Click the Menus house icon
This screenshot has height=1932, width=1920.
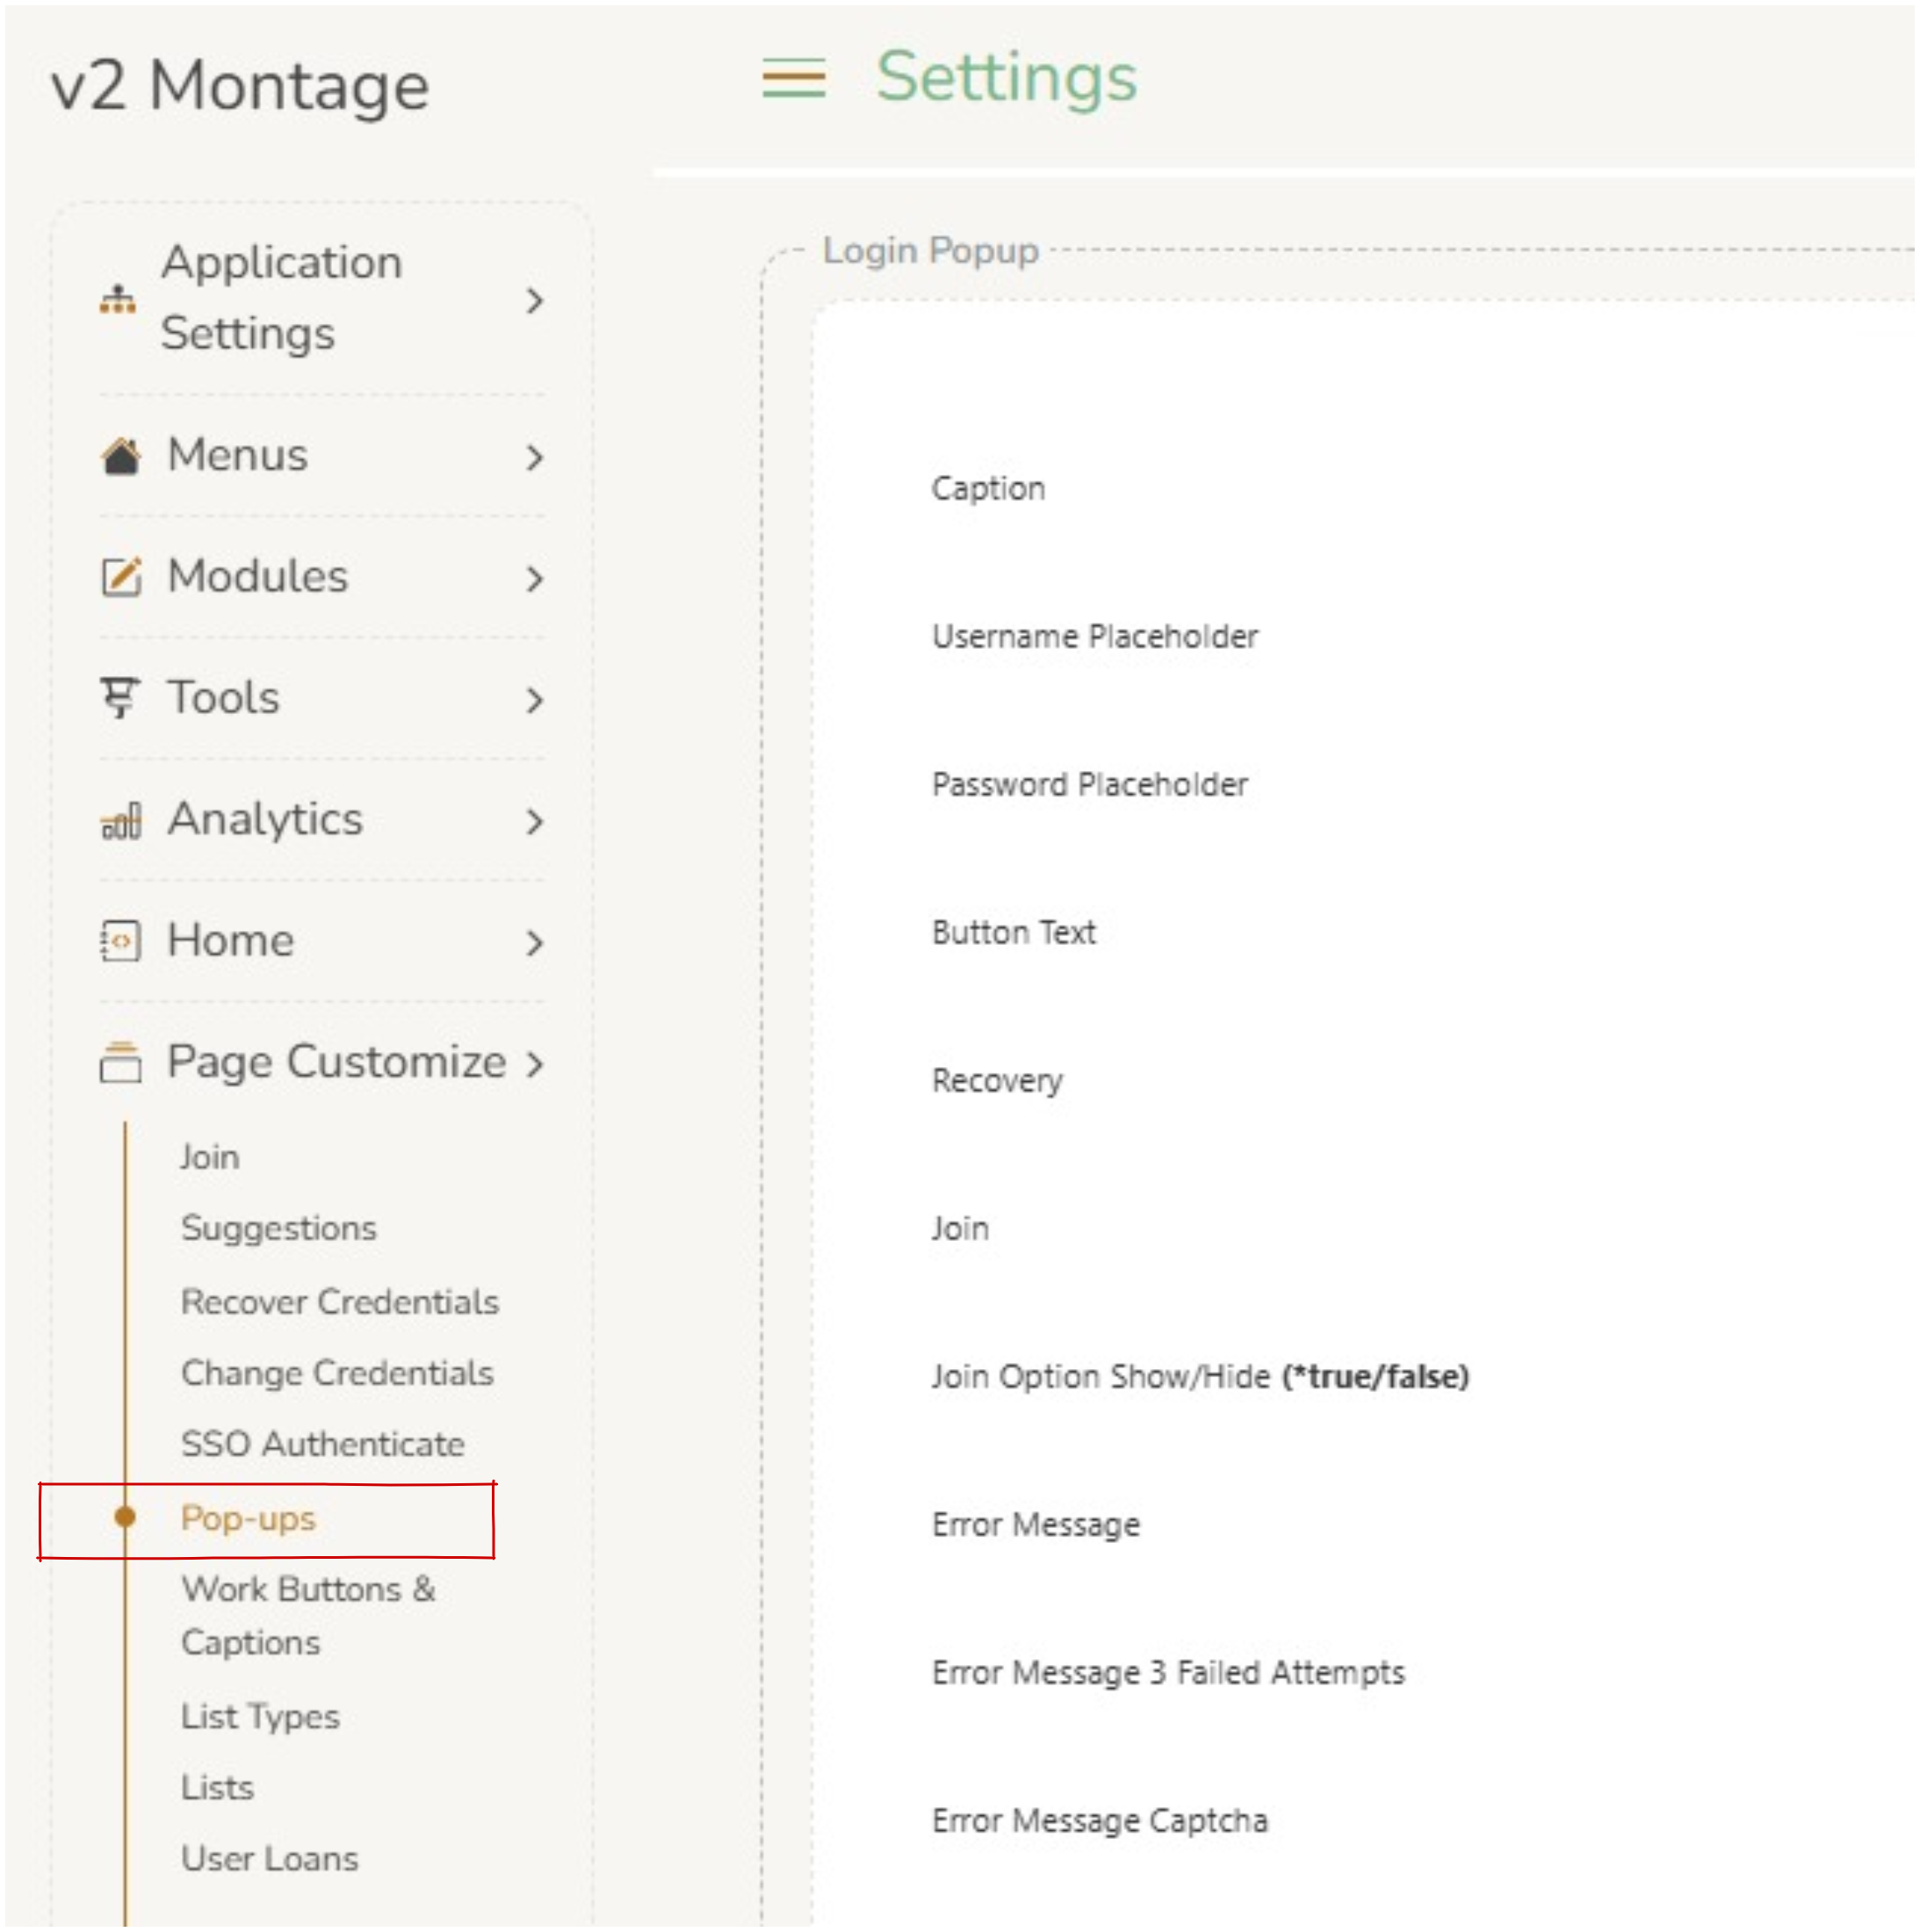(x=121, y=457)
